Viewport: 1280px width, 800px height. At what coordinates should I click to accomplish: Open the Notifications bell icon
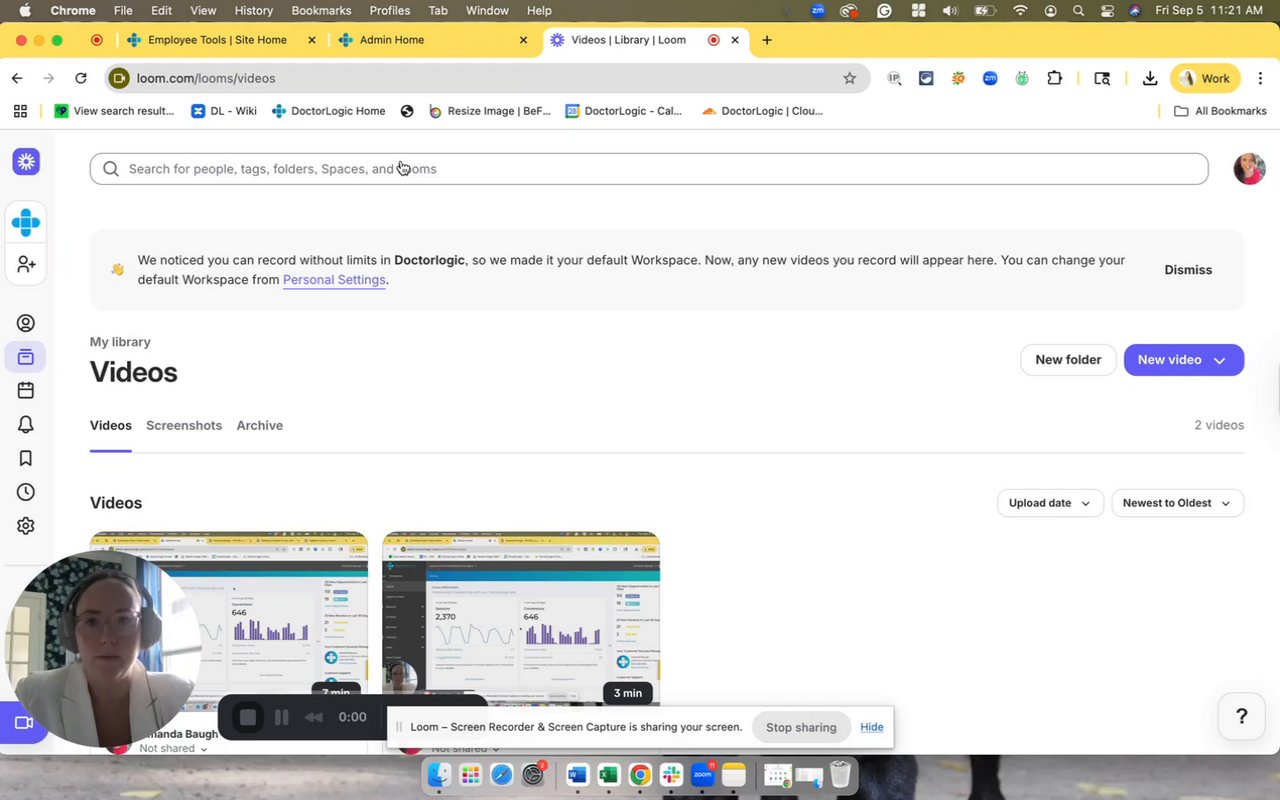point(26,425)
